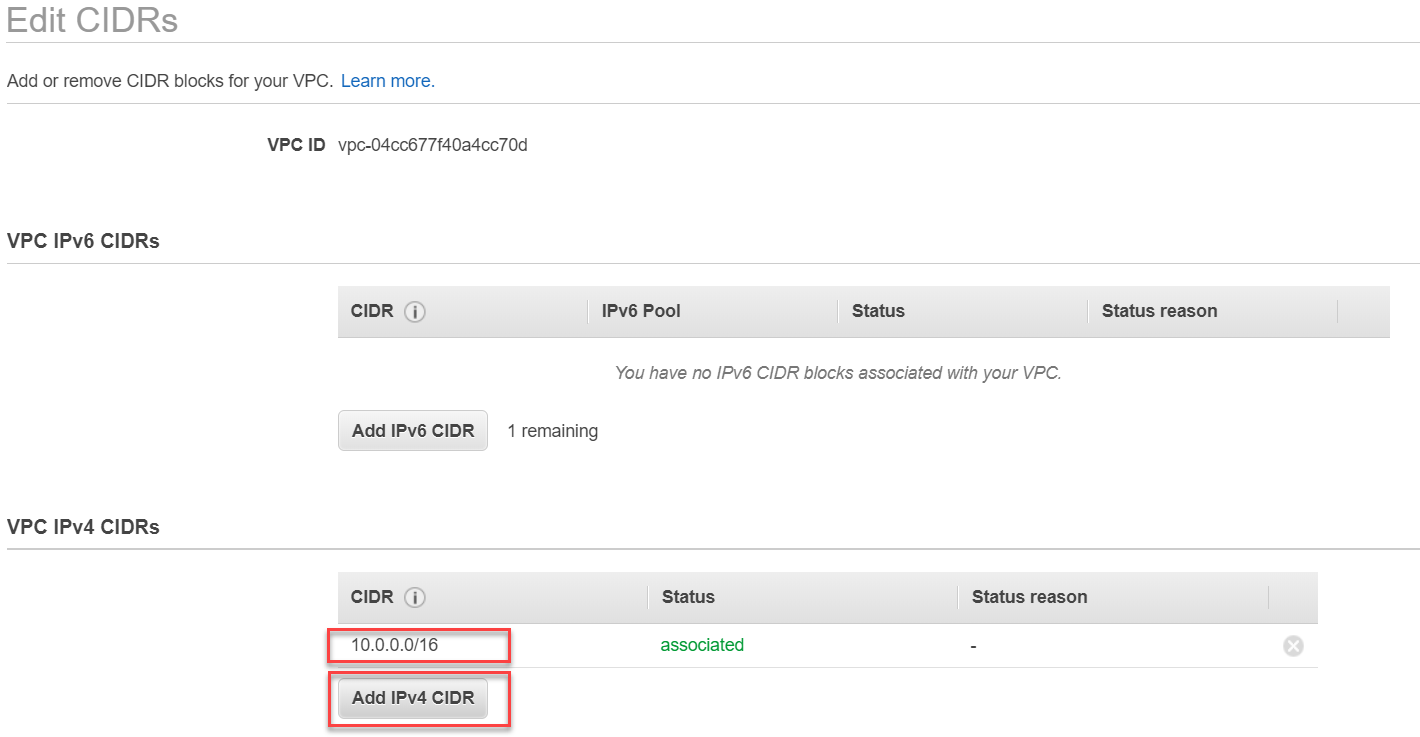
Task: Click the IPv4 CIDR info icon
Action: [415, 598]
